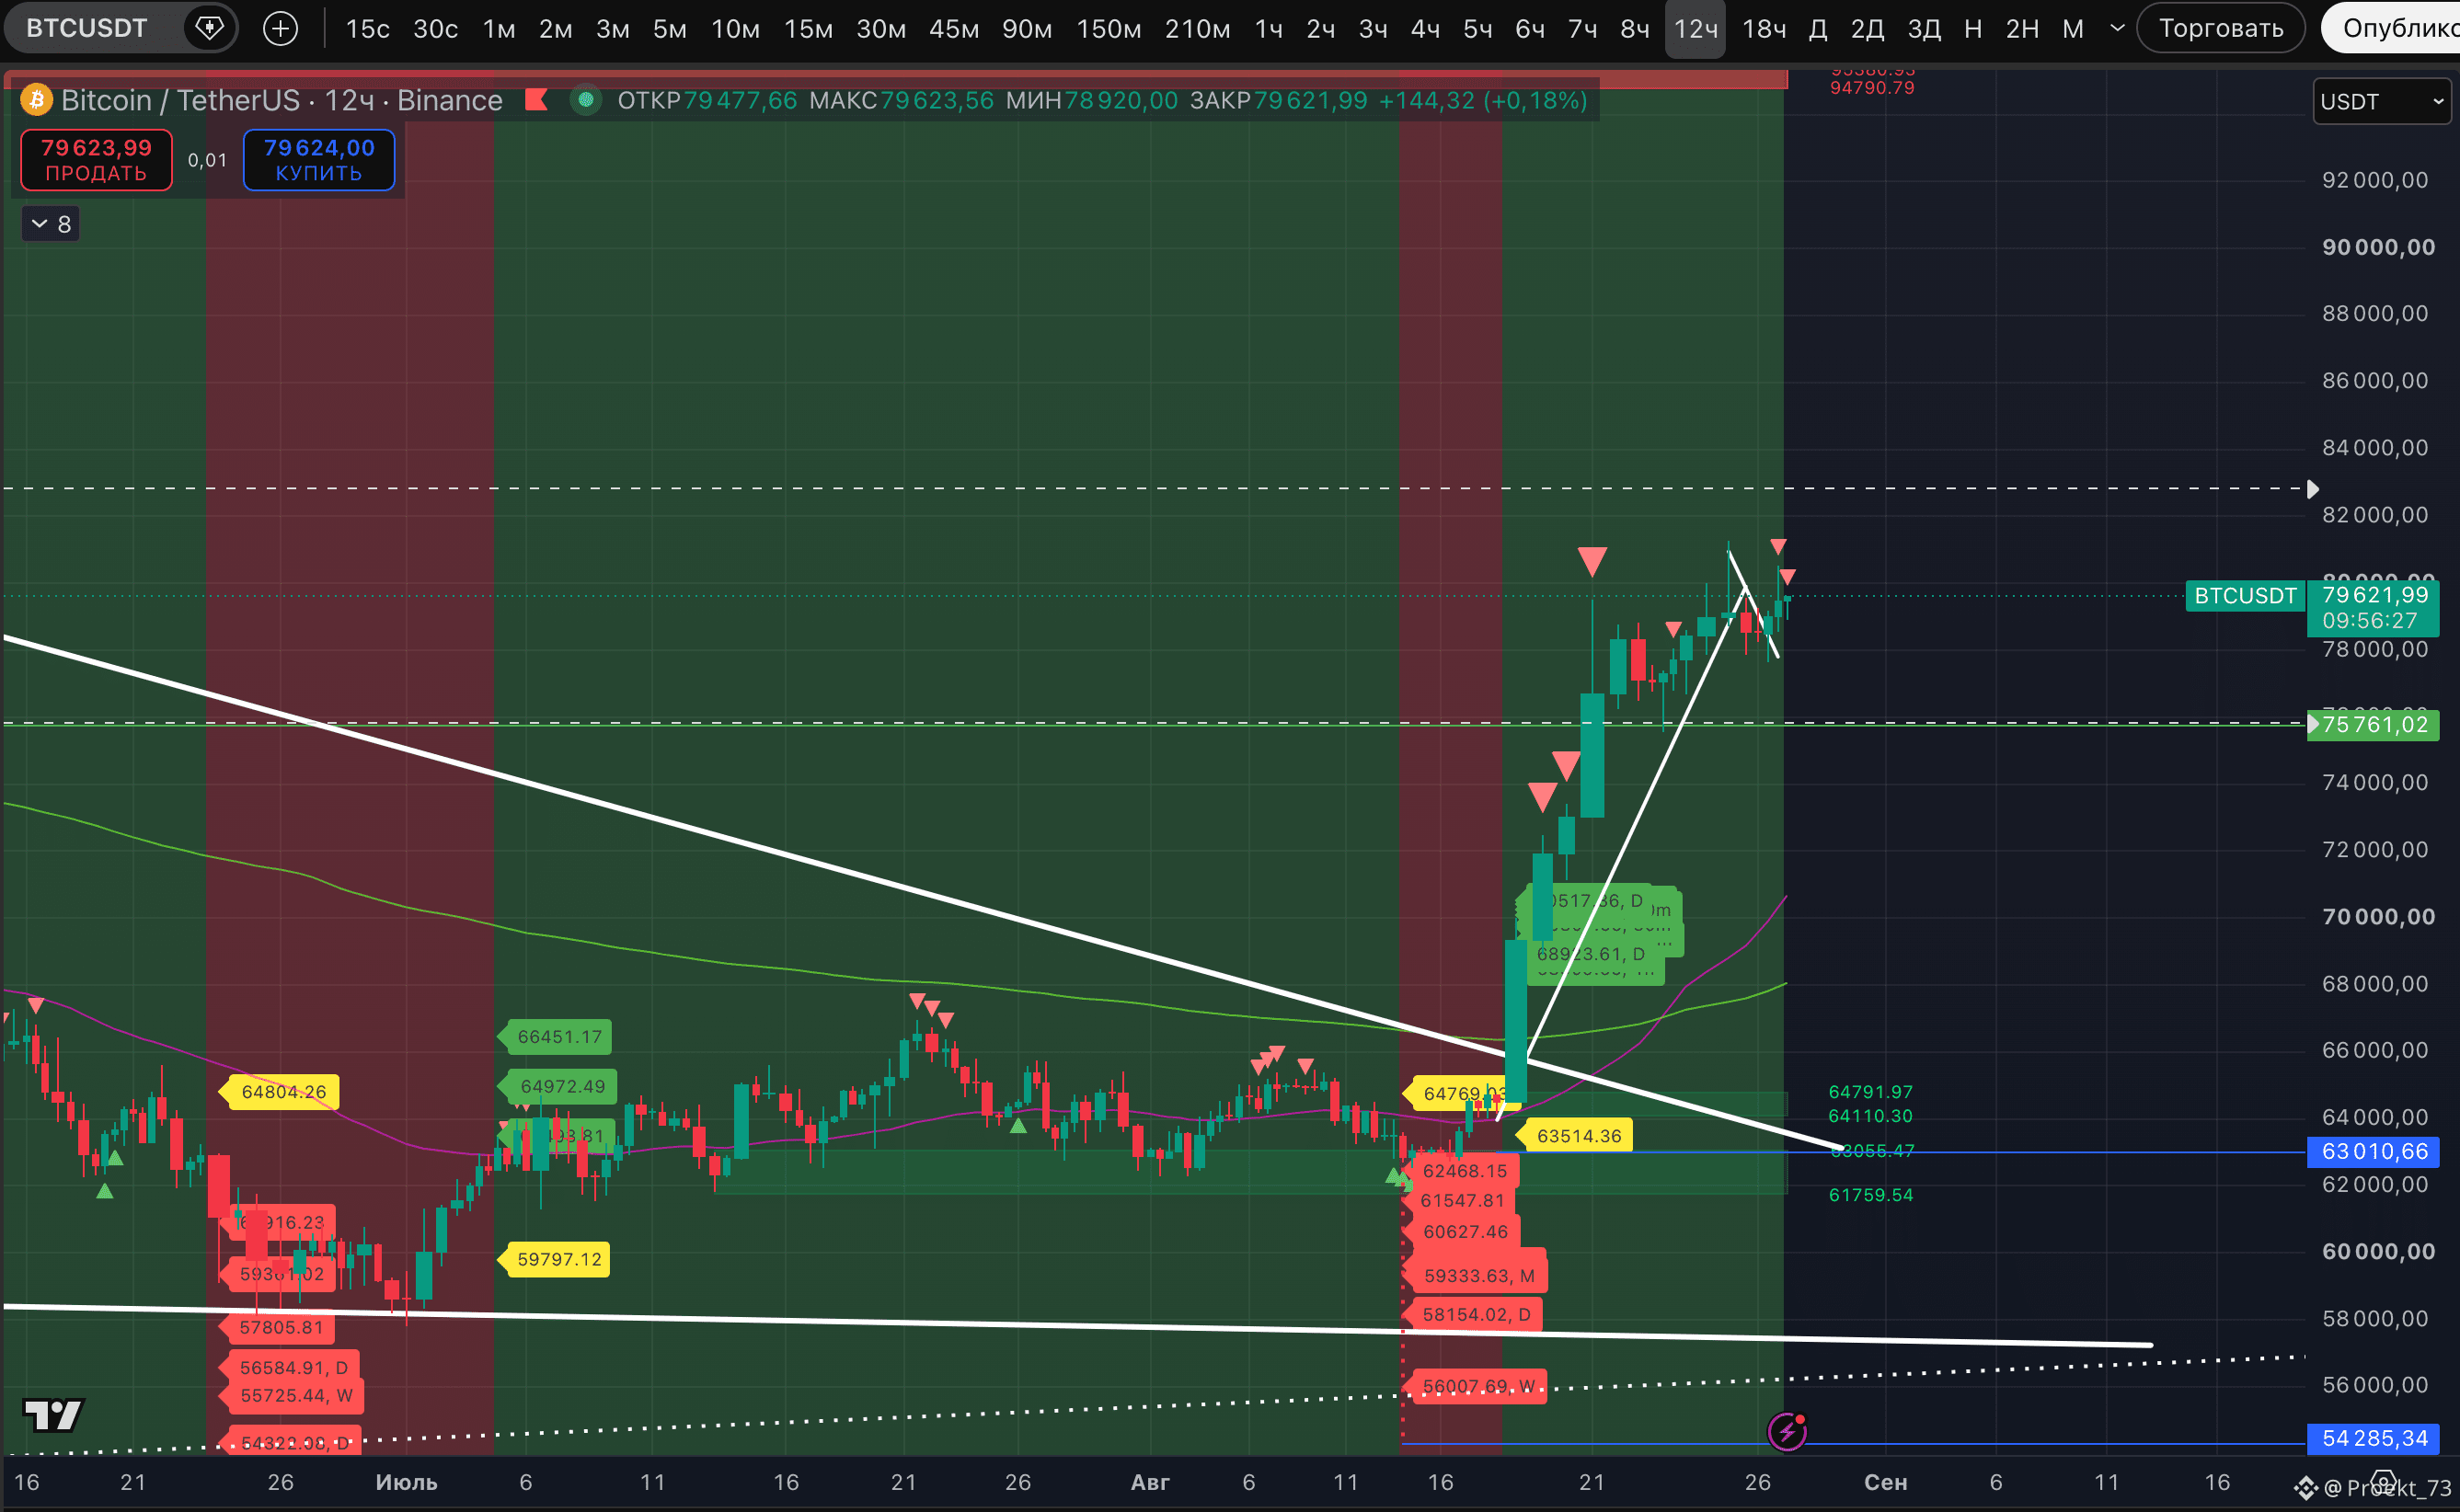Select the monthly М timeframe
The height and width of the screenshot is (1512, 2460).
(2073, 29)
